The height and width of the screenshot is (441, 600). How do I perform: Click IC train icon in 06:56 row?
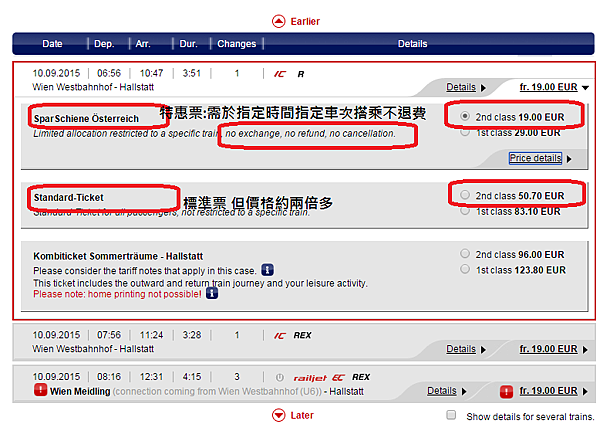tap(279, 74)
